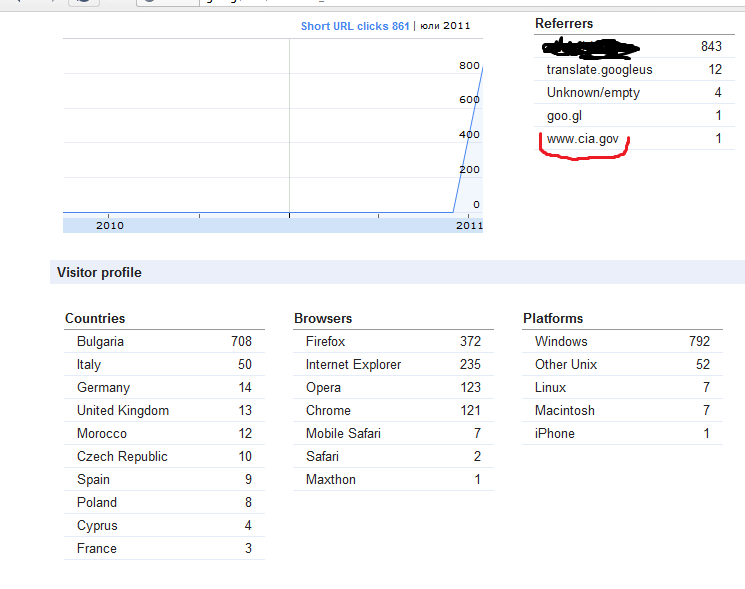Click the Short URL clicks 861 link
745x589 pixels.
click(355, 26)
